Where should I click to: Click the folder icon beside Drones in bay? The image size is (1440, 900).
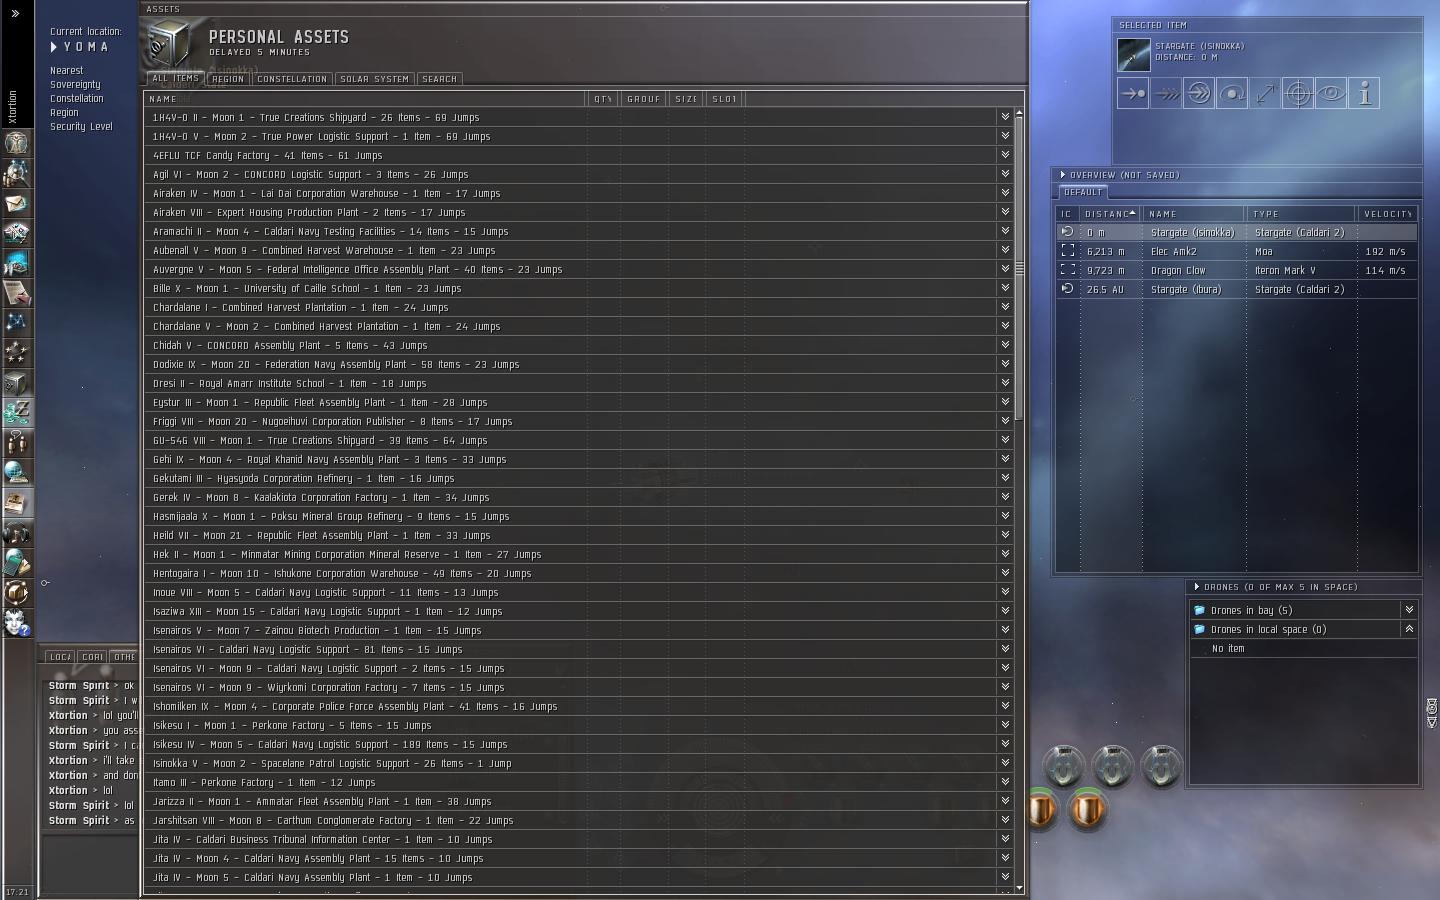(x=1199, y=610)
